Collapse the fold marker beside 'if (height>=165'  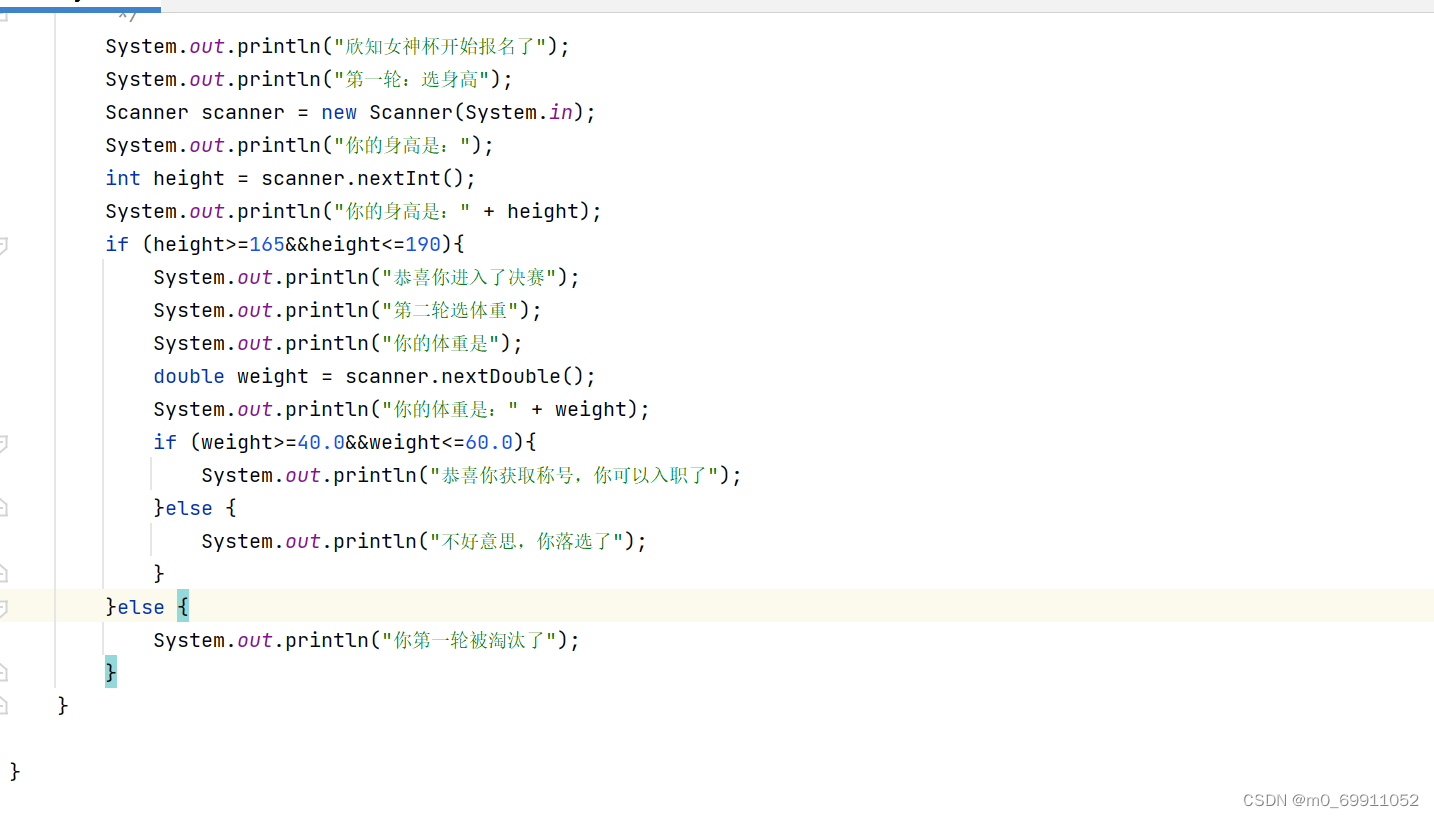coord(3,244)
